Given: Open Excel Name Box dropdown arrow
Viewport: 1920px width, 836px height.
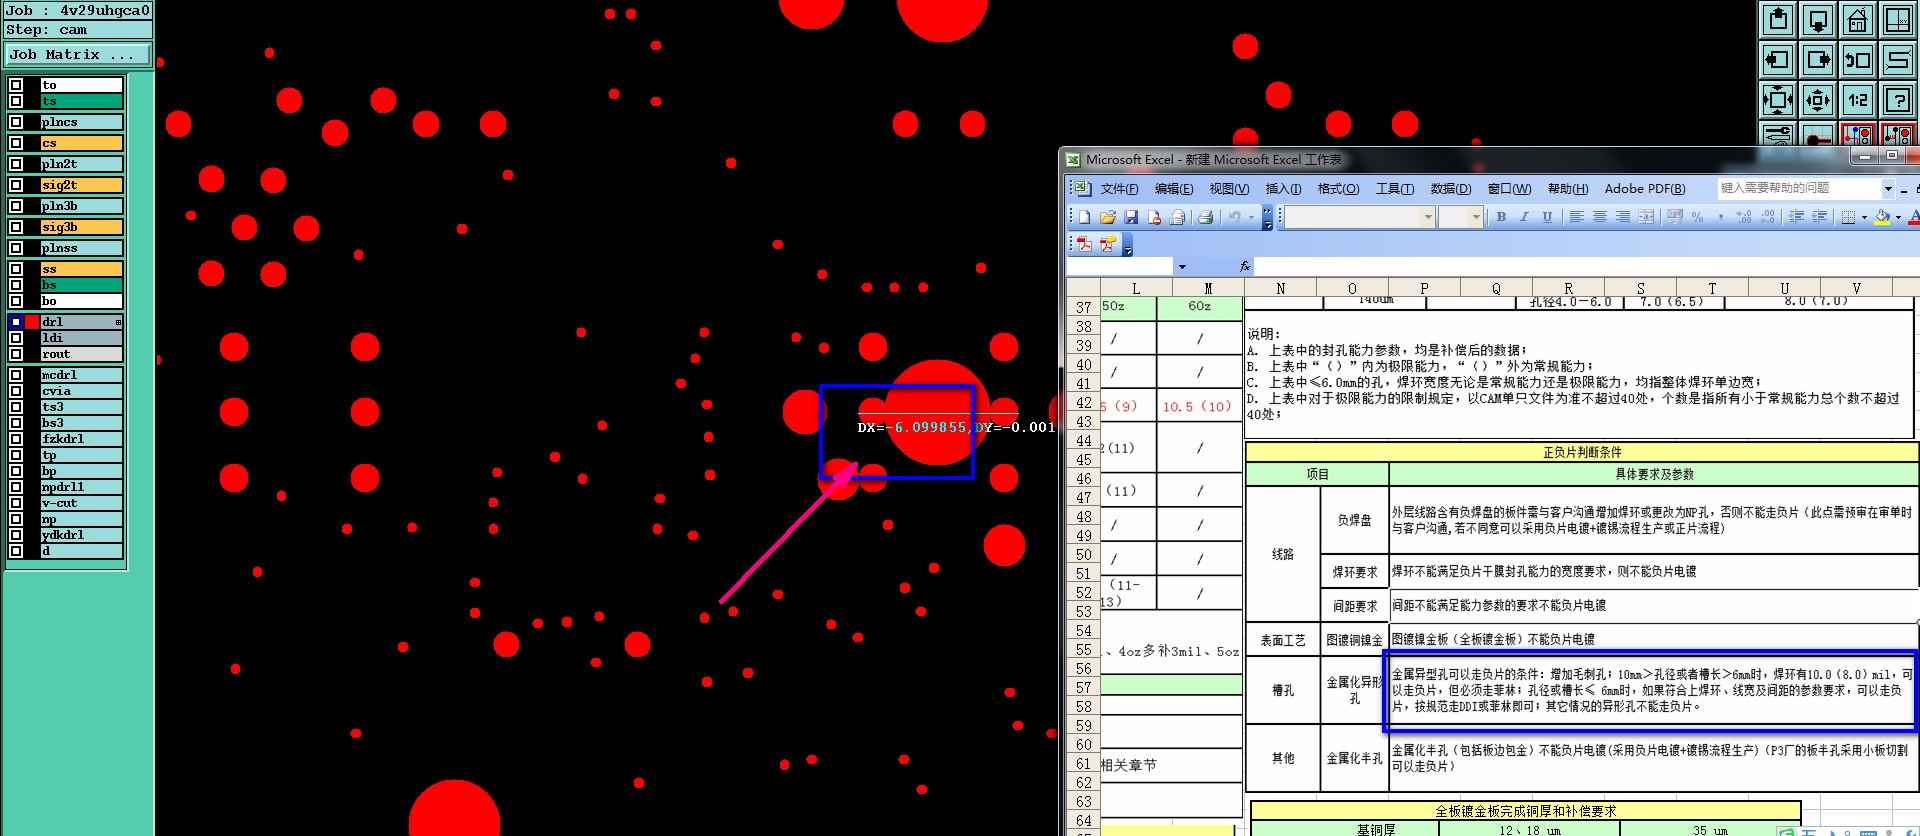Looking at the screenshot, I should click(x=1182, y=266).
